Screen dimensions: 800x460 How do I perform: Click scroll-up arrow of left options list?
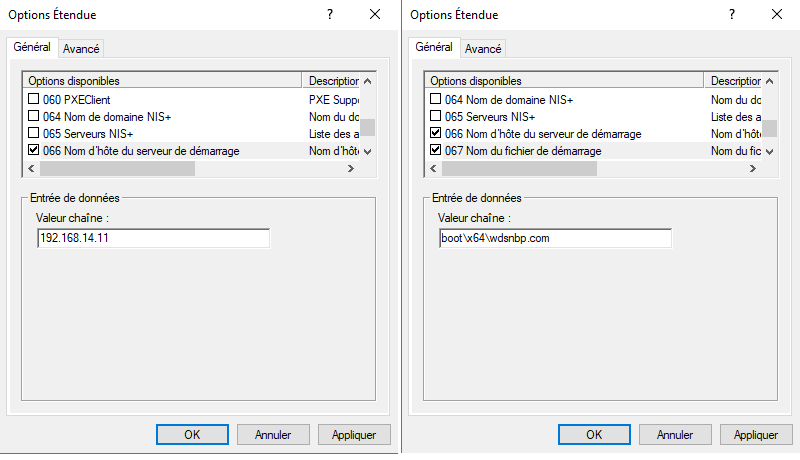pyautogui.click(x=368, y=81)
